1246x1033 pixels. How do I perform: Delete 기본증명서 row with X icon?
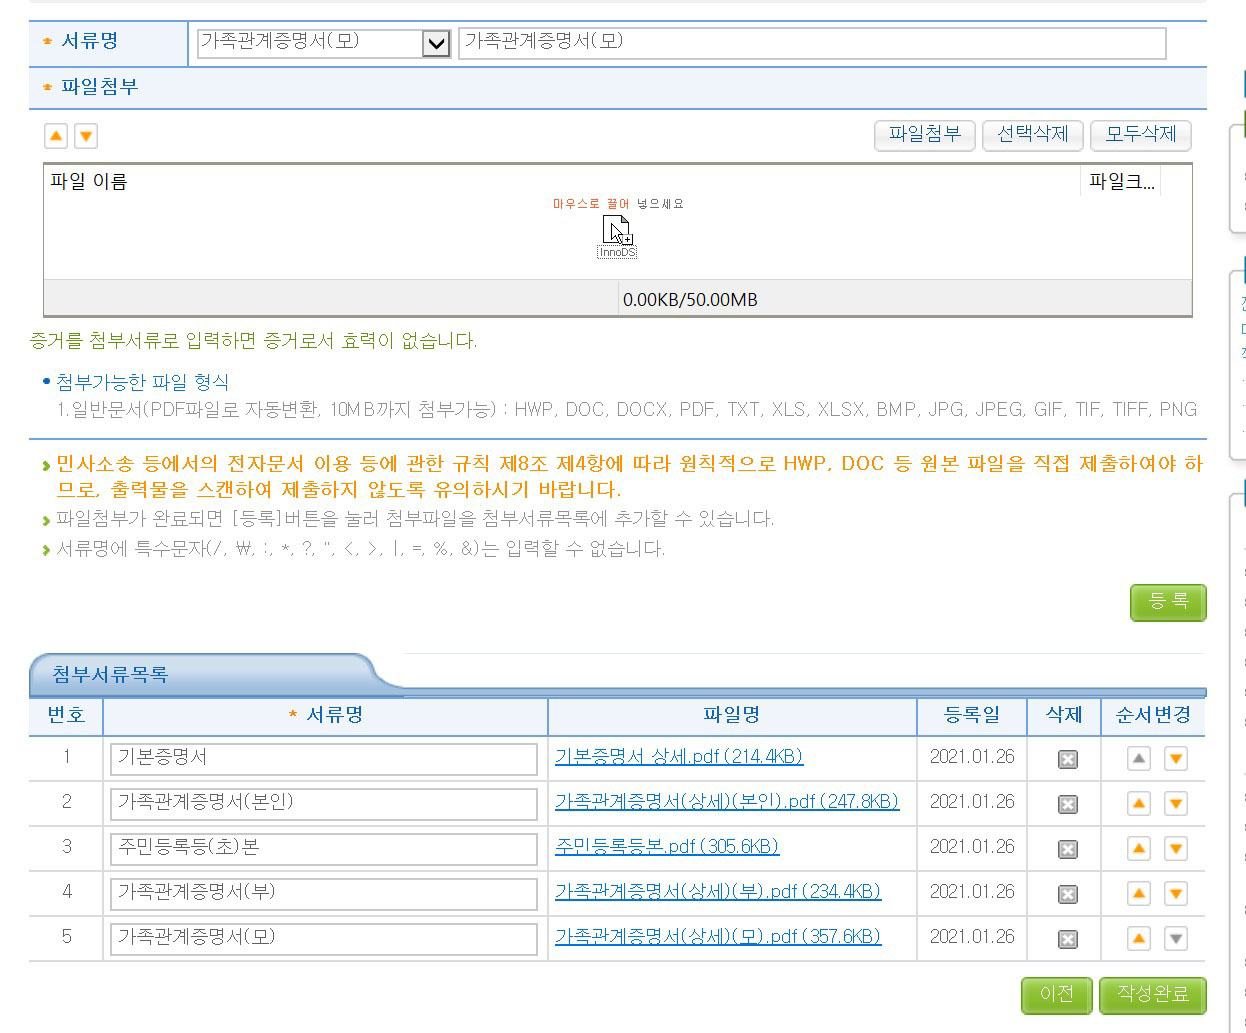pos(1068,759)
